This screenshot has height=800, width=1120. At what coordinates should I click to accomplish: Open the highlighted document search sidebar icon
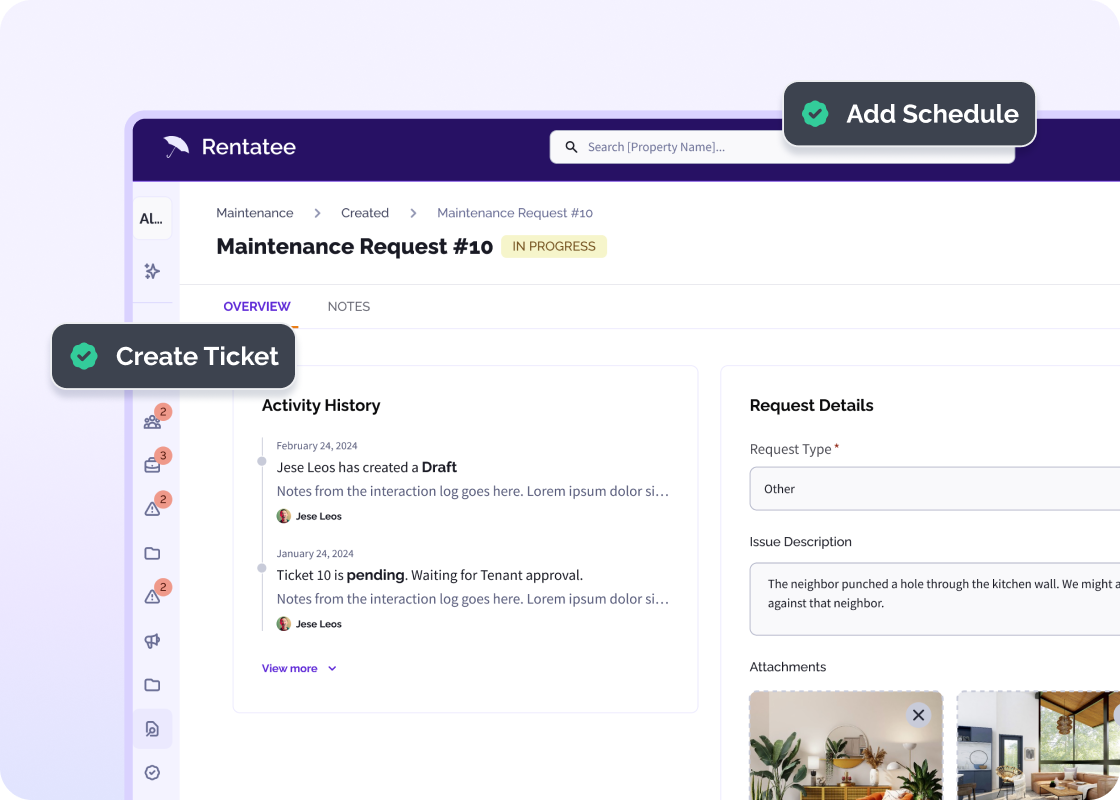[152, 729]
